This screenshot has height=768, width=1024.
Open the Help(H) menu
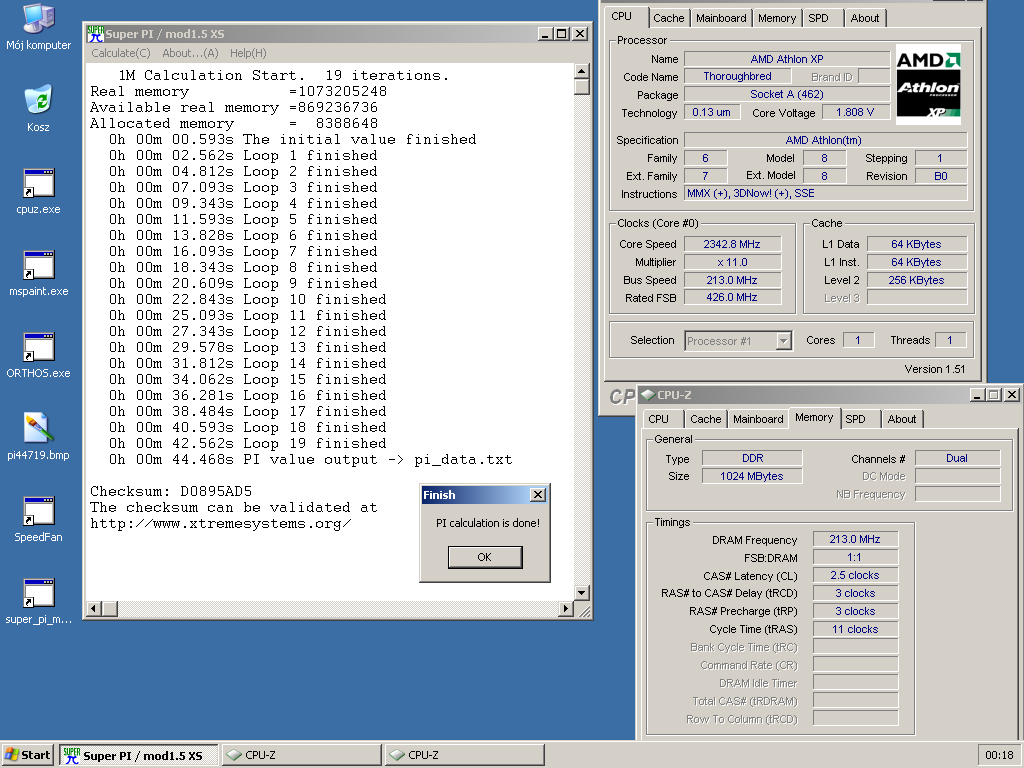[x=248, y=53]
